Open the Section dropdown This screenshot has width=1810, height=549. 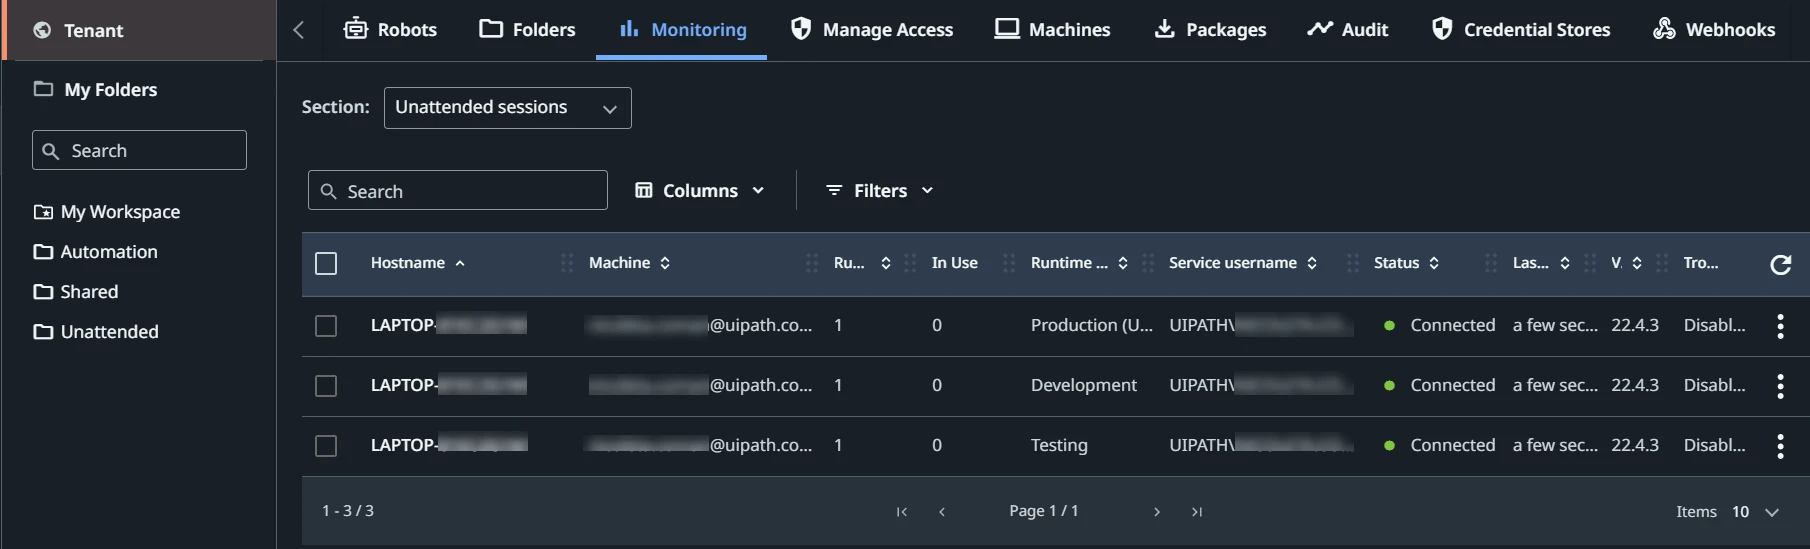508,108
